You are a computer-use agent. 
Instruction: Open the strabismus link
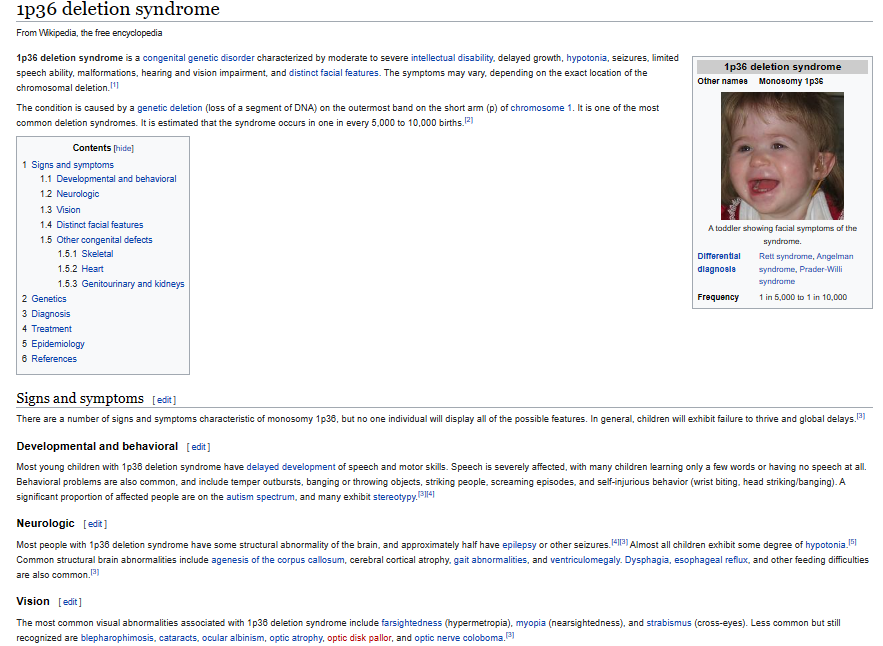[668, 623]
